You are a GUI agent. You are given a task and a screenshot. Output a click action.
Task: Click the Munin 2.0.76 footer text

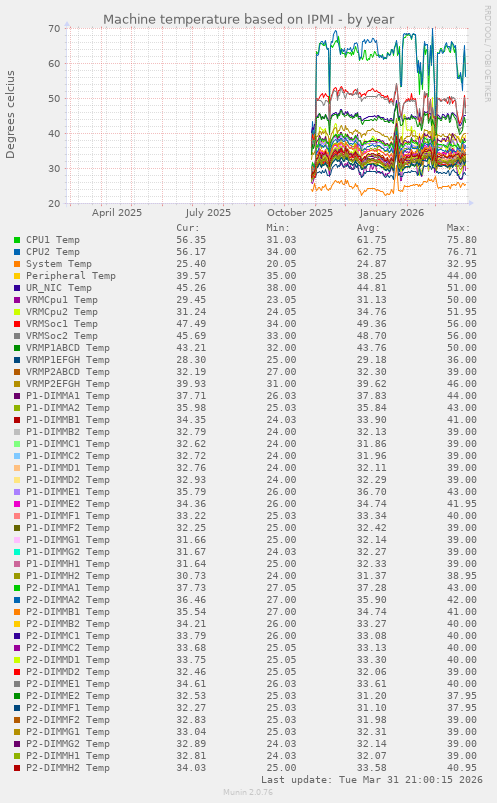[248, 792]
